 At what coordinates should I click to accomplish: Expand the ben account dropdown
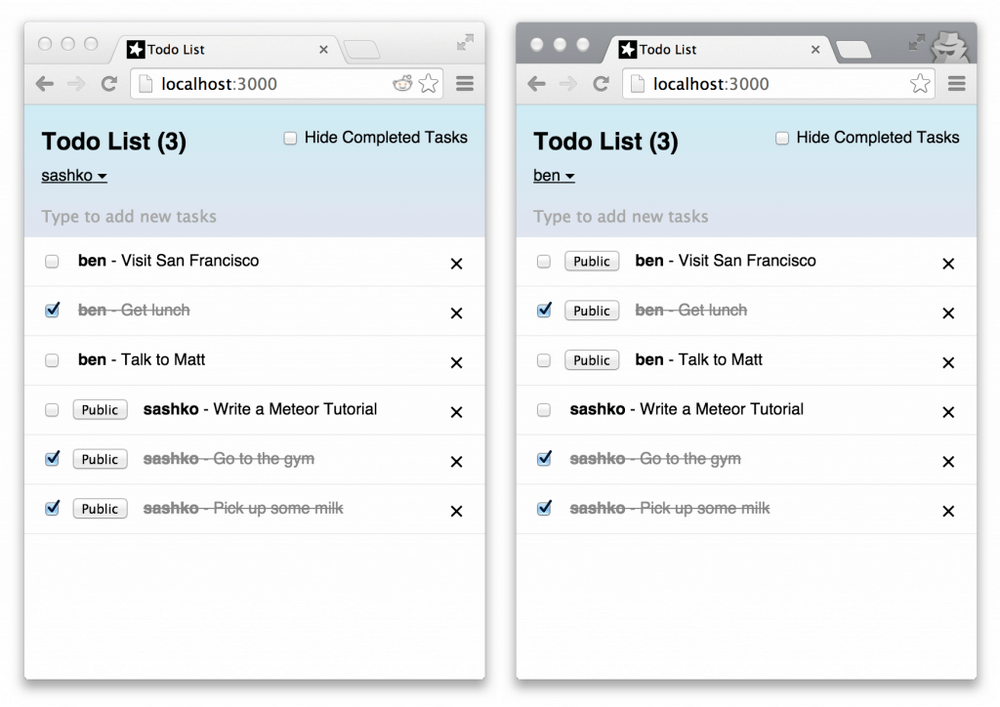point(554,175)
